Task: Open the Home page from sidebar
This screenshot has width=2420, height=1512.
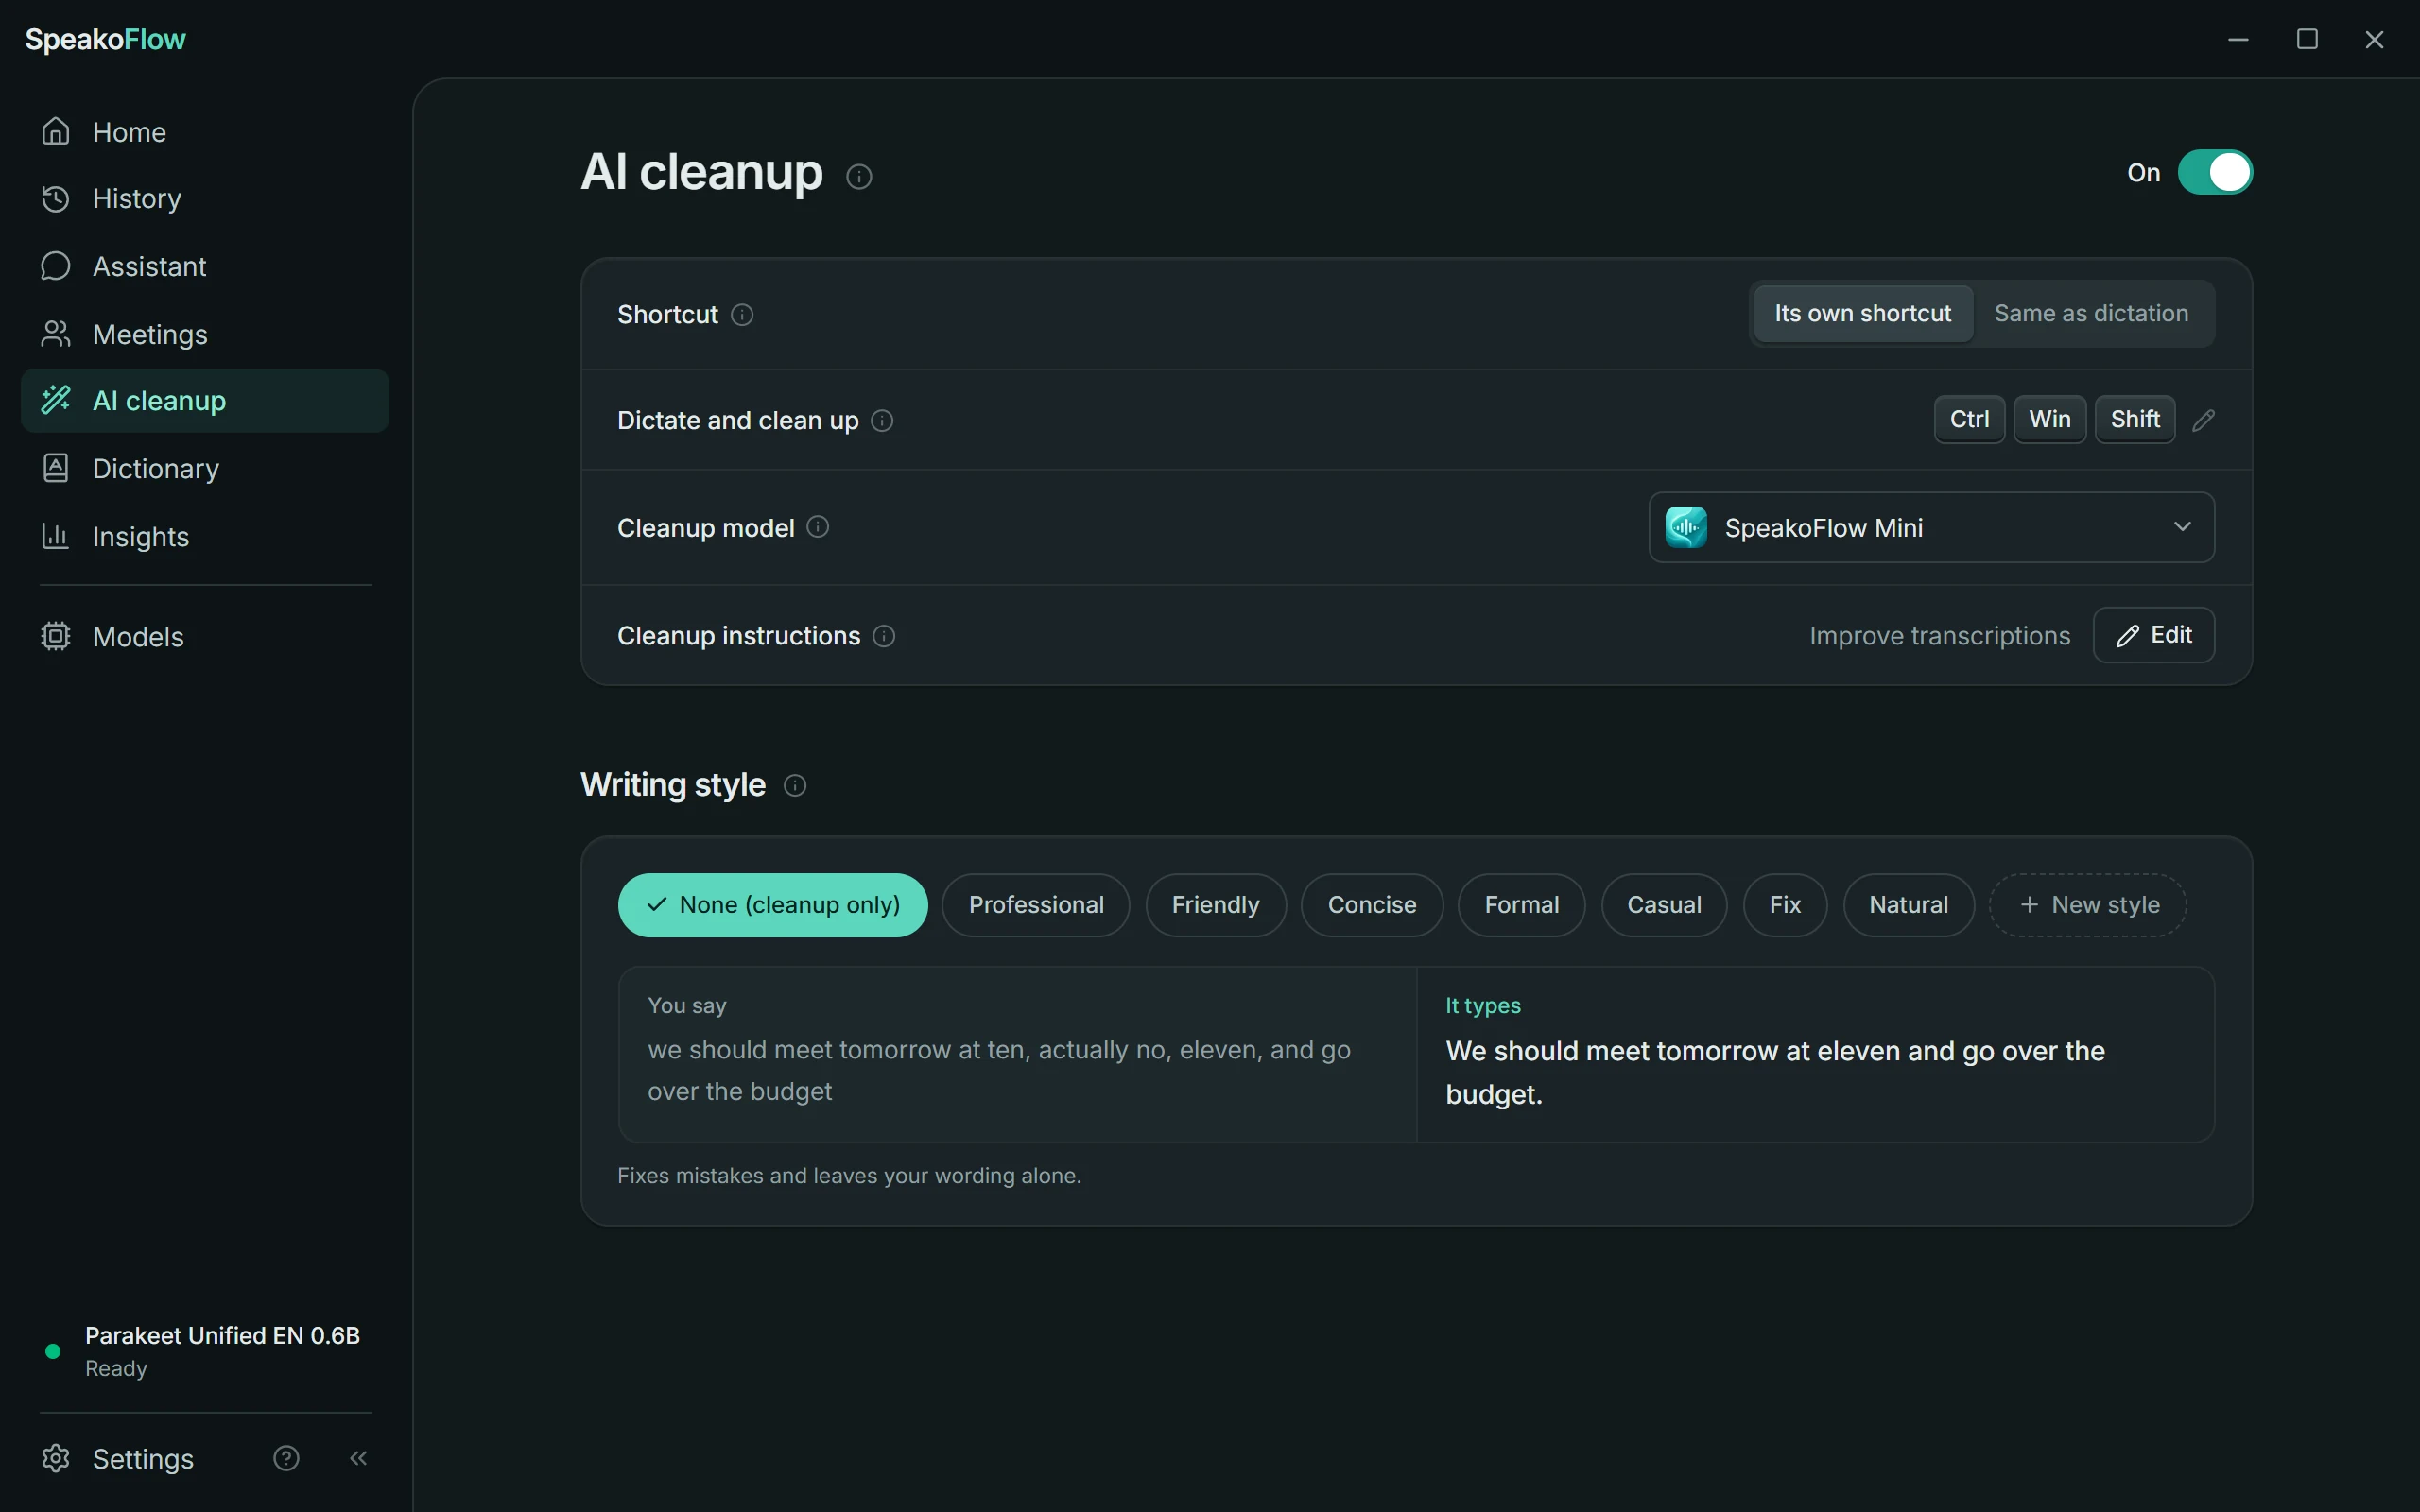Action: pyautogui.click(x=204, y=132)
